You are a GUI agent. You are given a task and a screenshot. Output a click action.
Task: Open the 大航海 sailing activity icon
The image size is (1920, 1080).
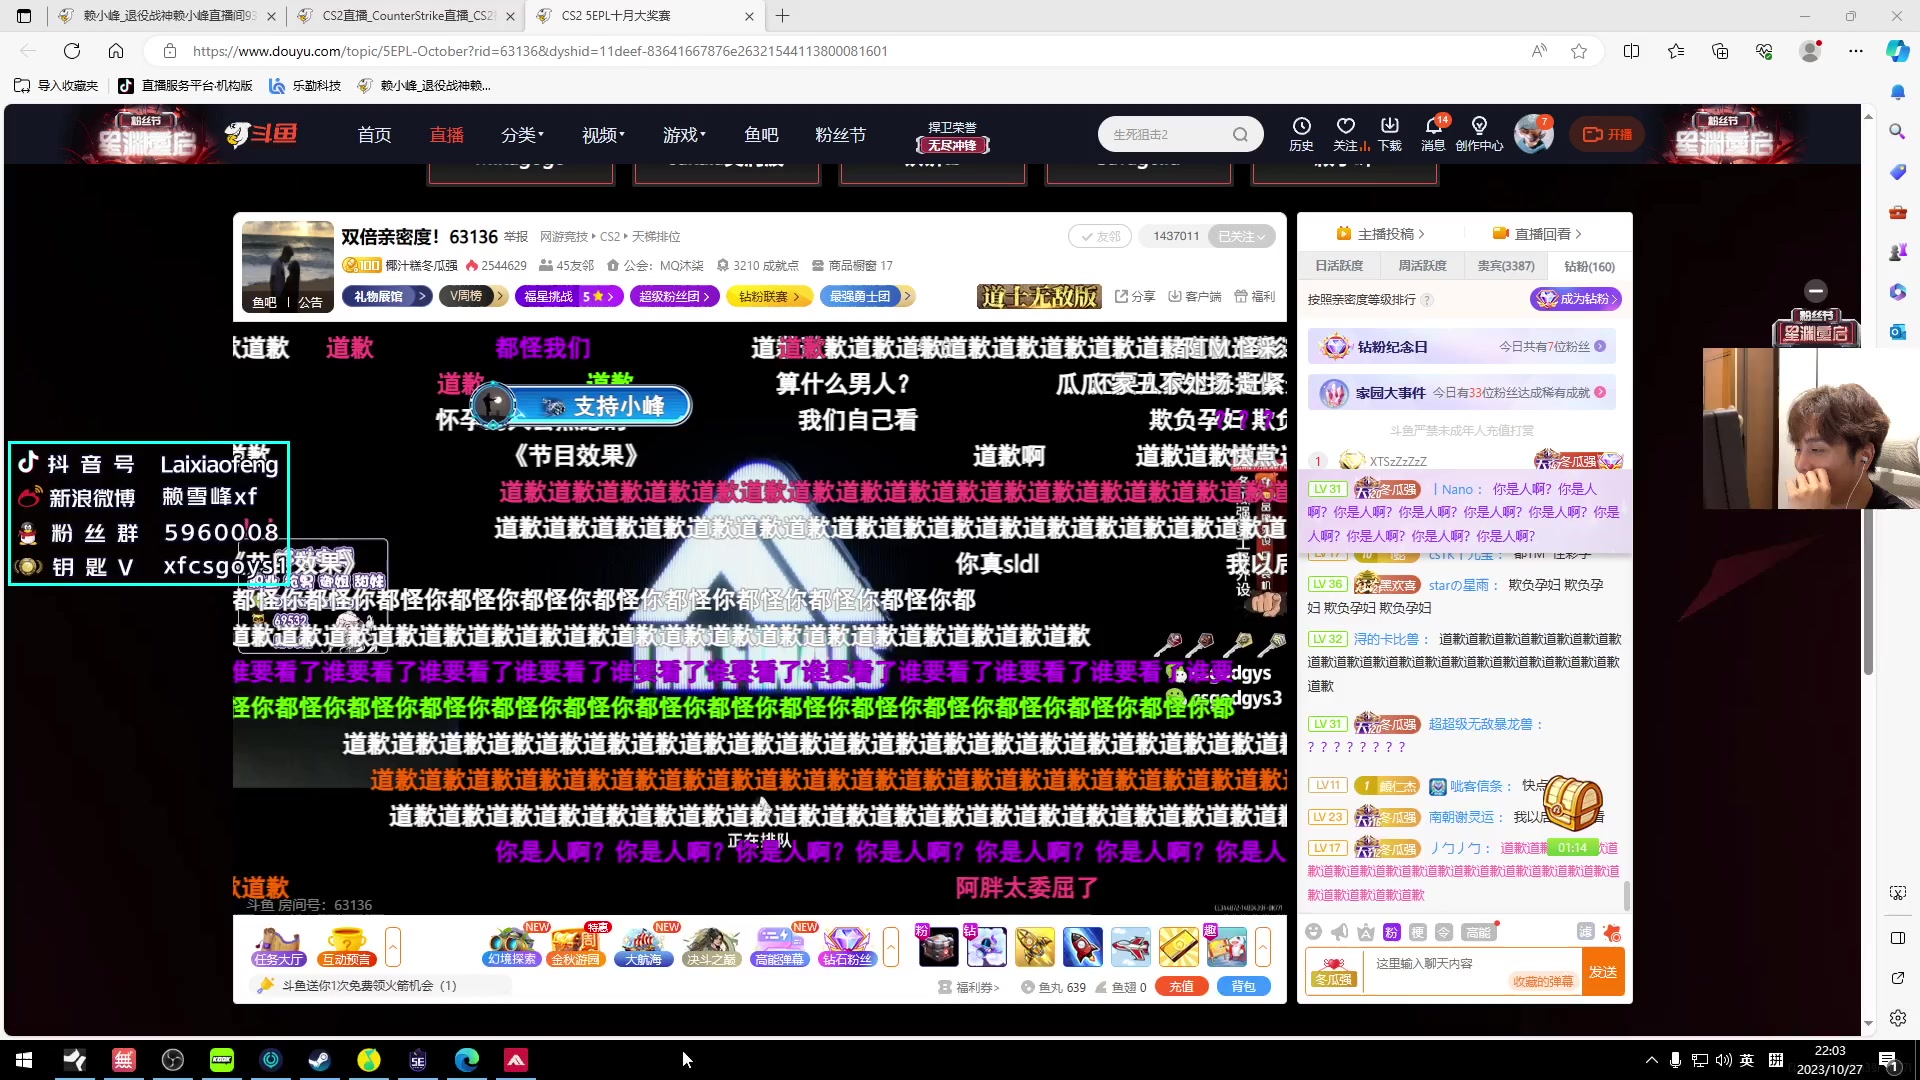click(643, 946)
